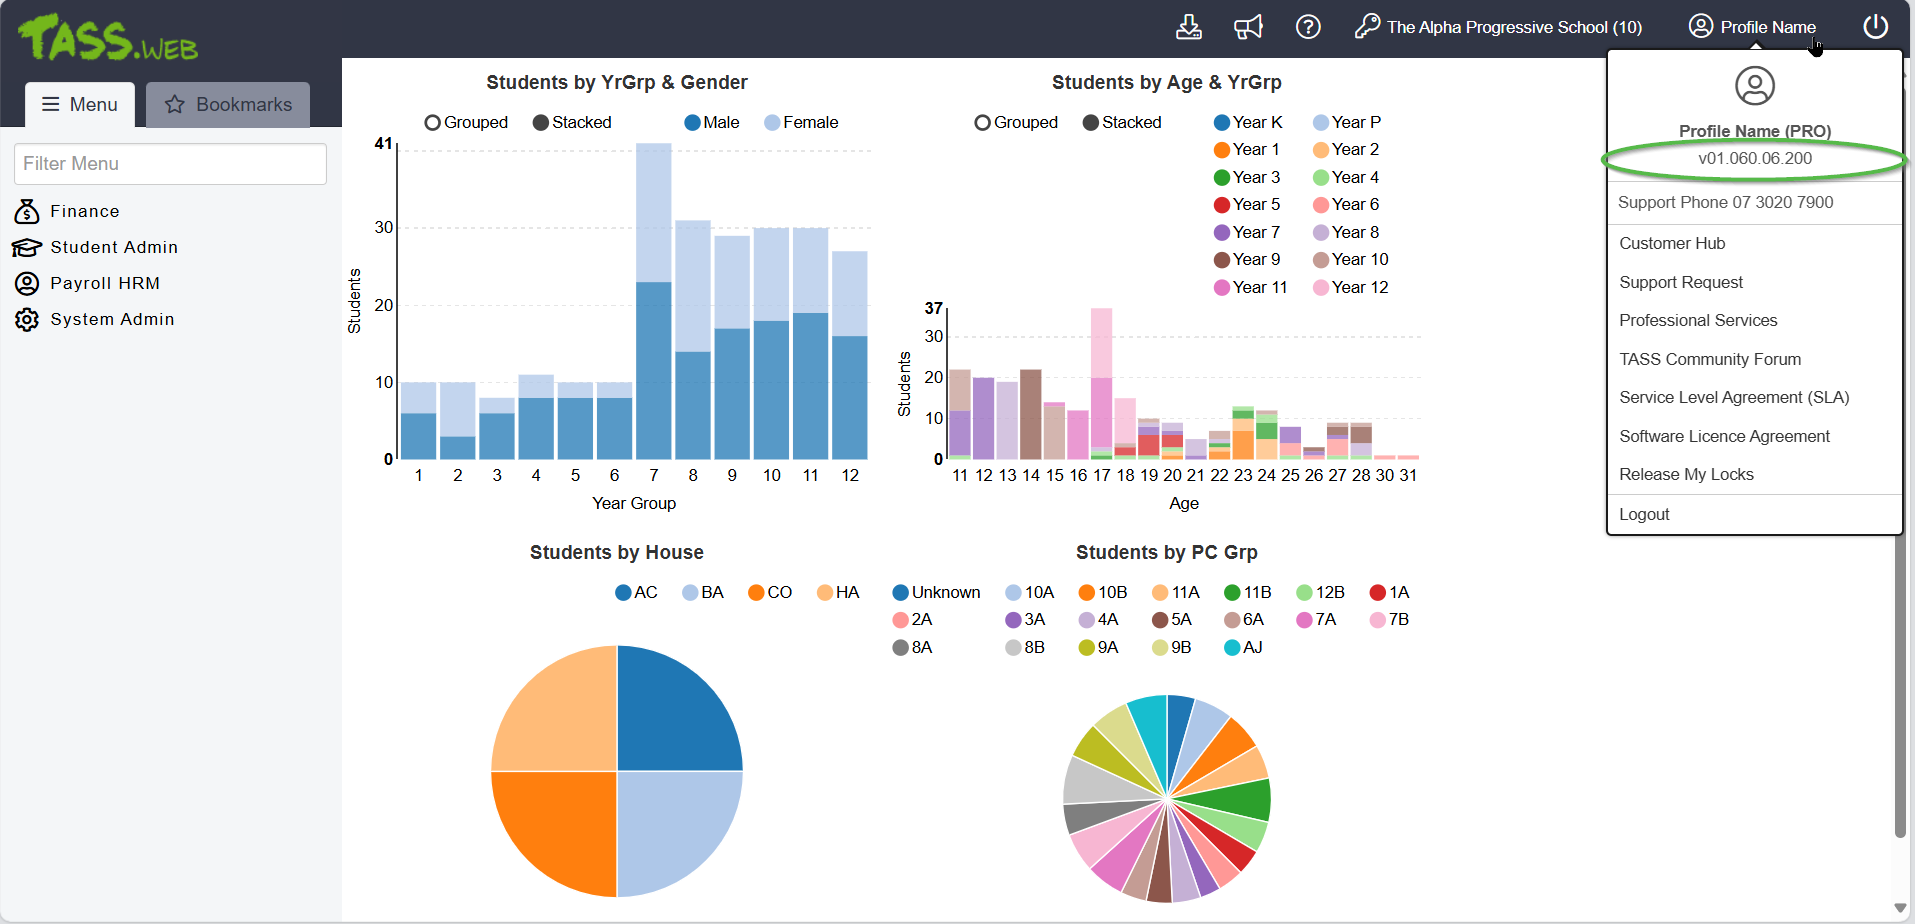Screen dimensions: 1915x924
Task: Select Stacked in the Age & YrGrp chart
Action: 1092,123
